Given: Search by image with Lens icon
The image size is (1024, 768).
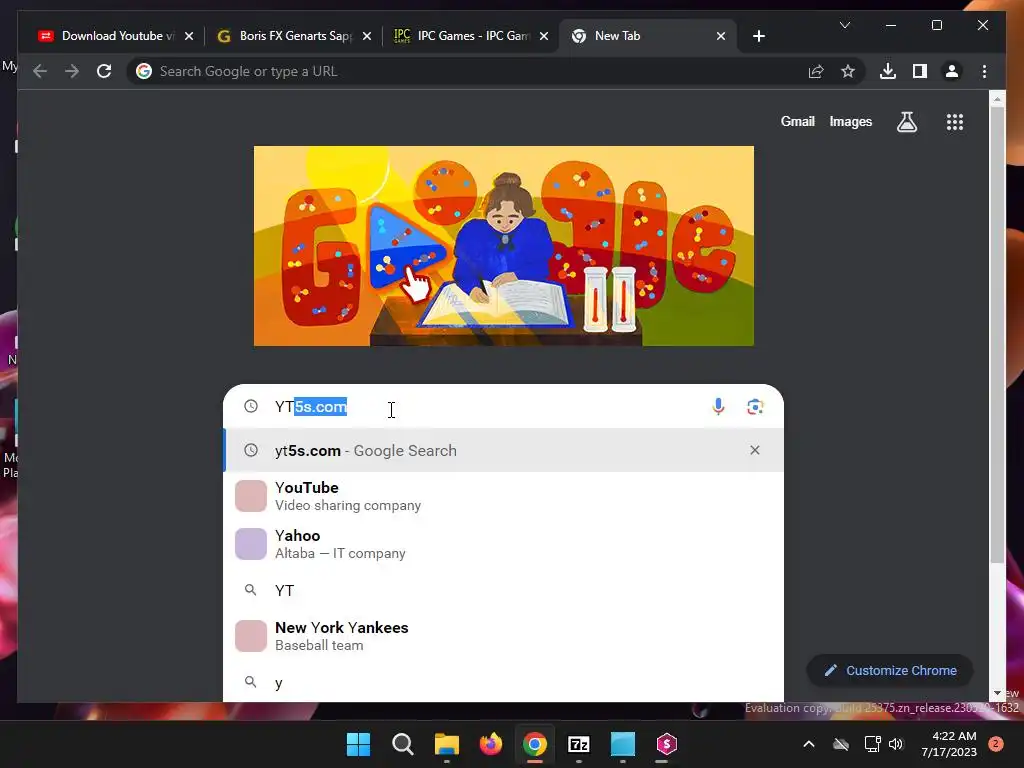Looking at the screenshot, I should click(x=755, y=406).
